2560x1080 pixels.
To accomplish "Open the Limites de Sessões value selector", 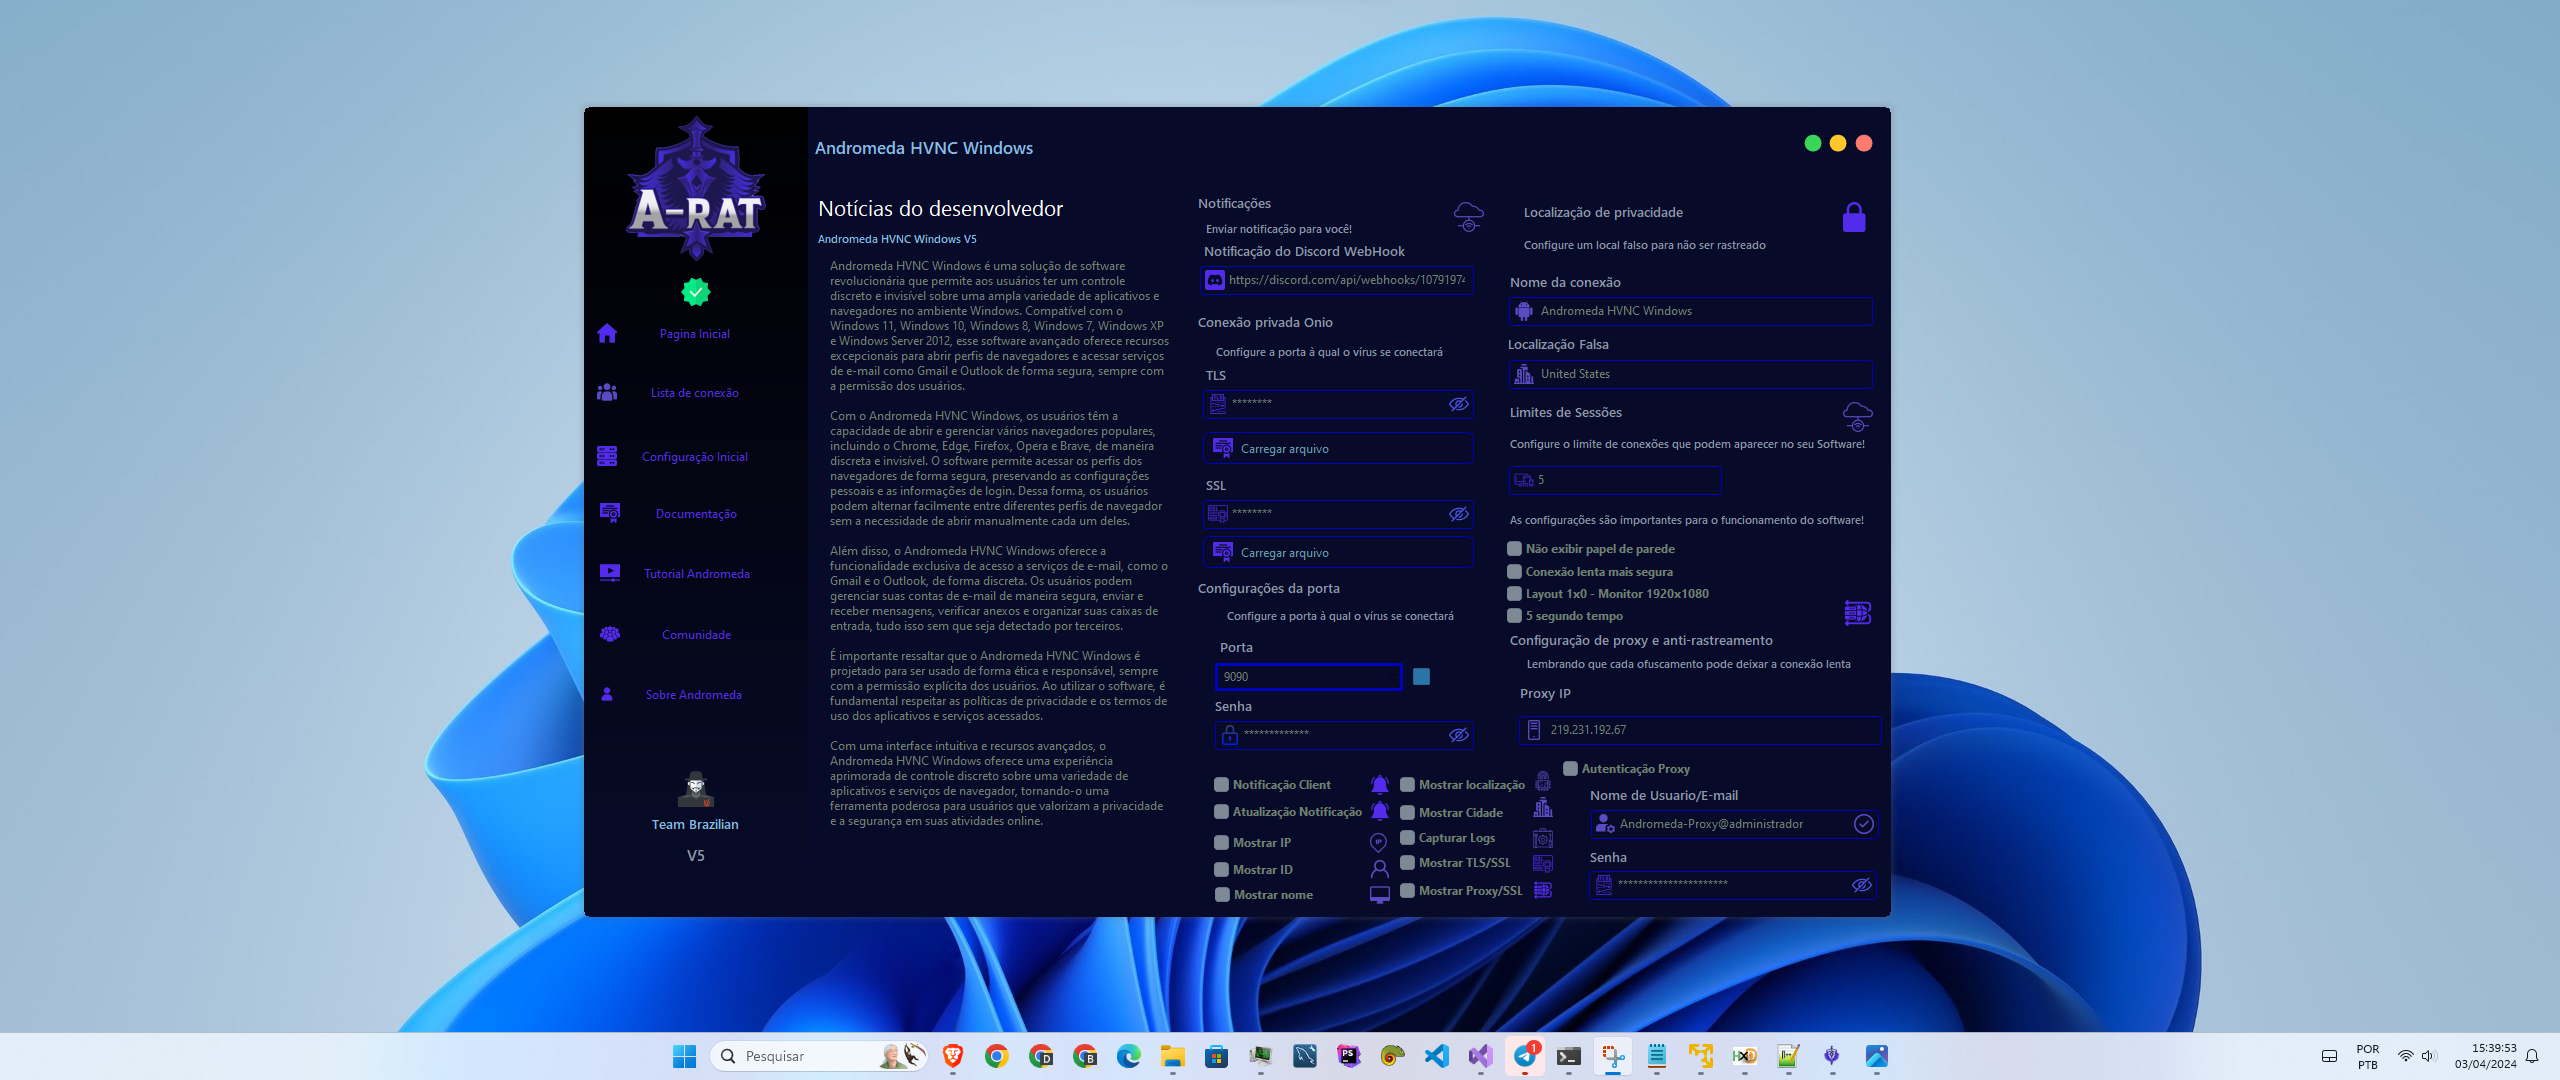I will [x=1615, y=480].
